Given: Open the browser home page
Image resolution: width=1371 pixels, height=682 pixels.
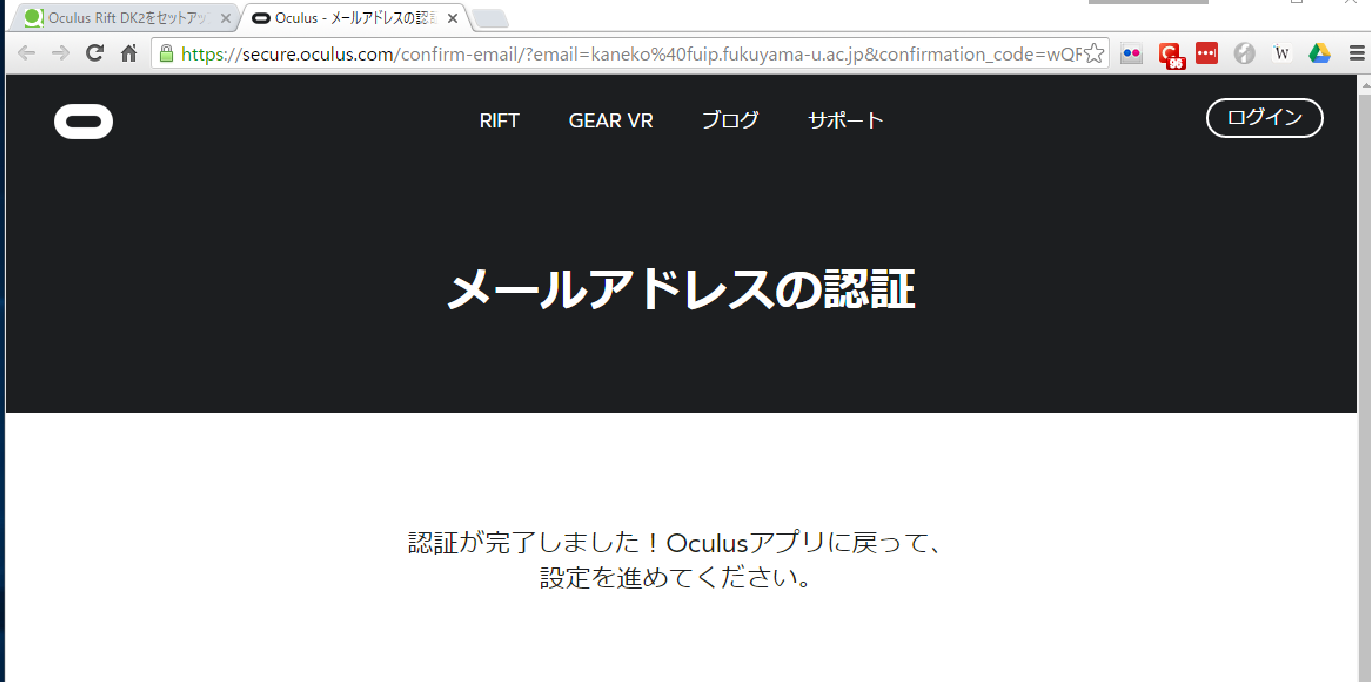Looking at the screenshot, I should [x=129, y=54].
